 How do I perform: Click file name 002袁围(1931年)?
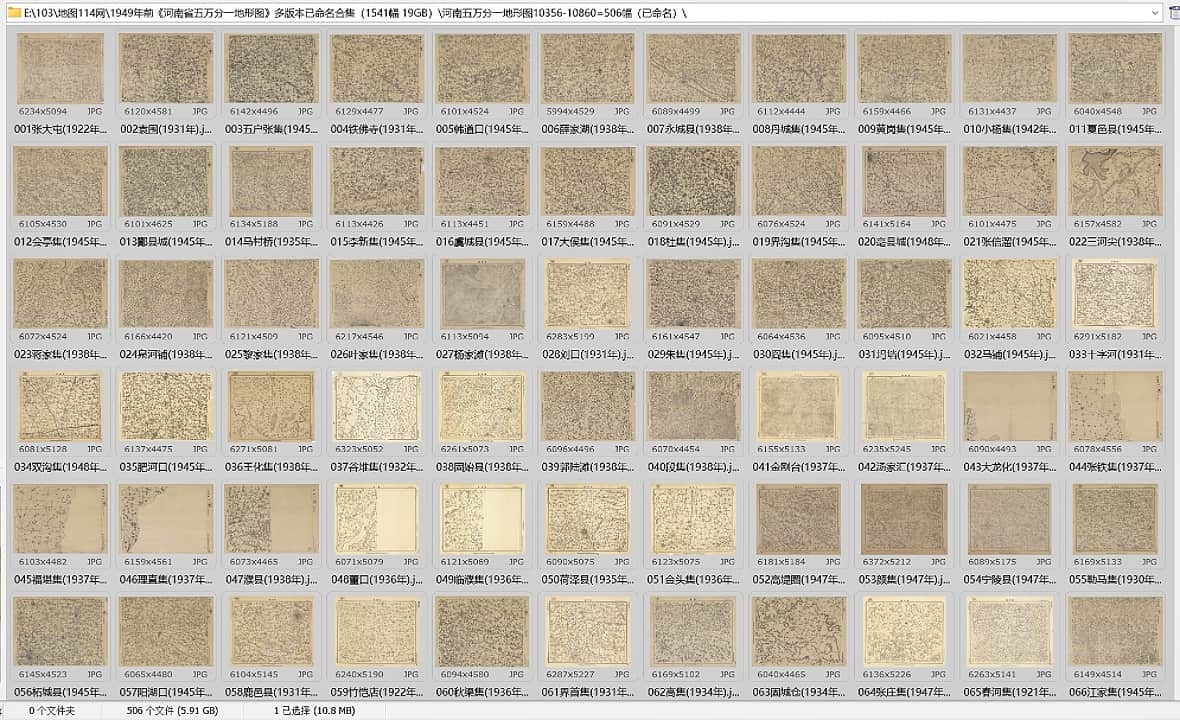(166, 129)
